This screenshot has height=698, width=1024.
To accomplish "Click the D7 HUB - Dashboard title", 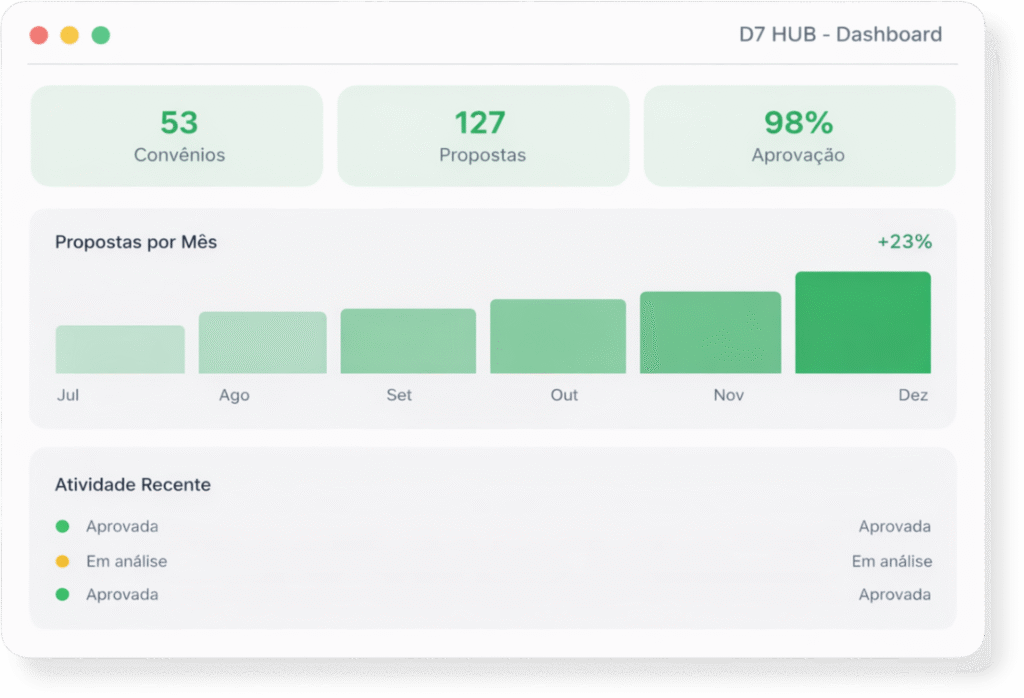I will pos(840,35).
